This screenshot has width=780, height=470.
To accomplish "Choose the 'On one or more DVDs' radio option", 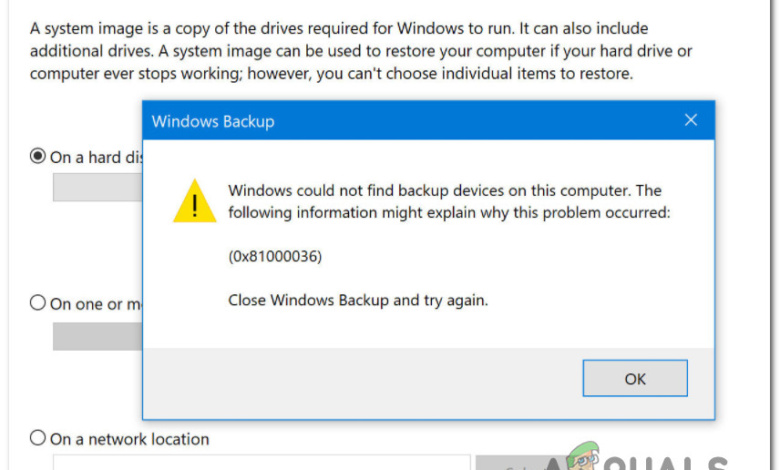I will (39, 302).
